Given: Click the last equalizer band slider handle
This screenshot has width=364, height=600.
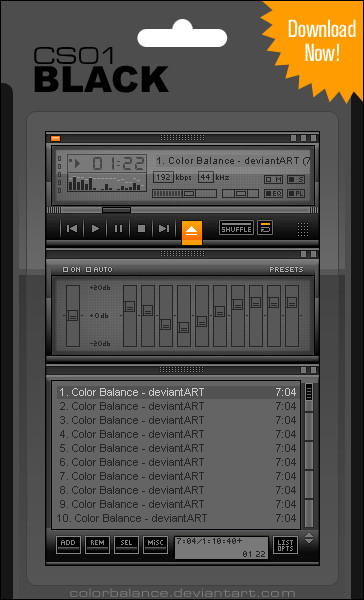Looking at the screenshot, I should pyautogui.click(x=292, y=303).
